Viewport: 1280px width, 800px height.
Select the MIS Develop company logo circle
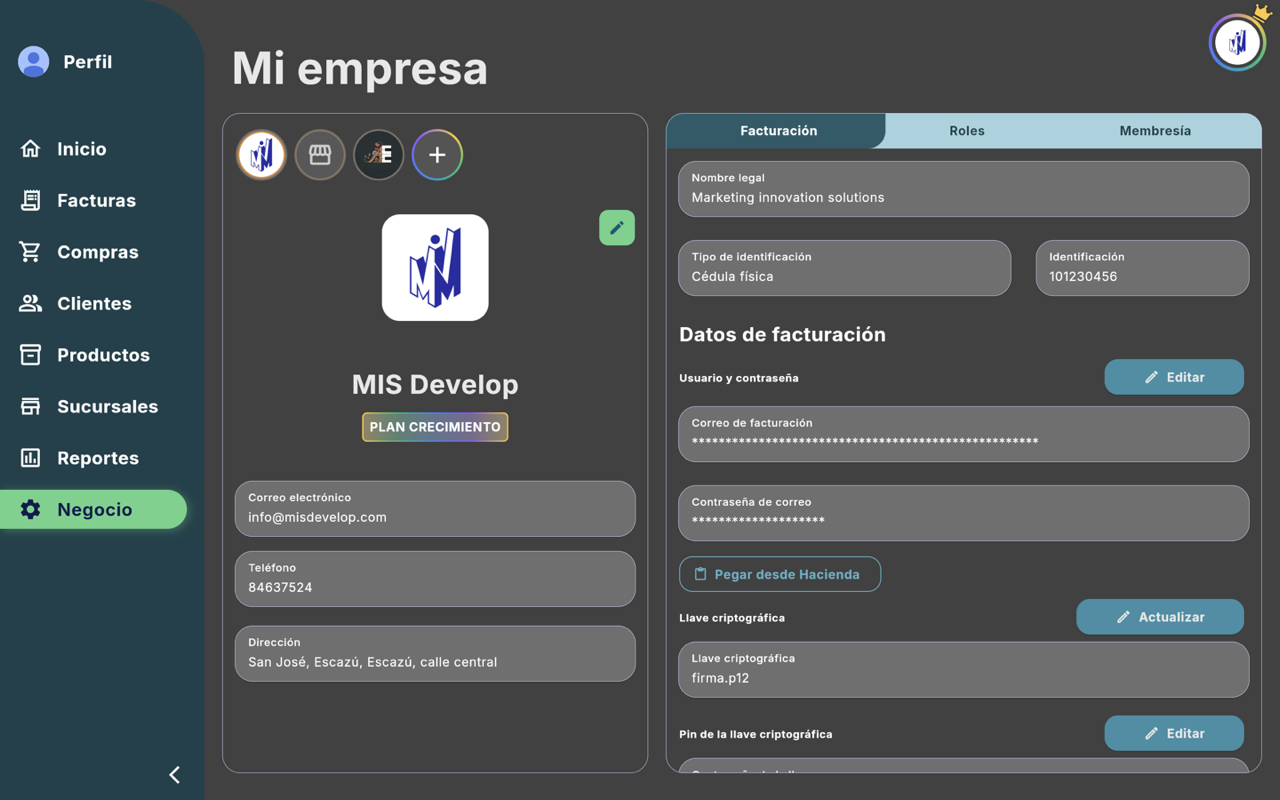click(x=261, y=155)
